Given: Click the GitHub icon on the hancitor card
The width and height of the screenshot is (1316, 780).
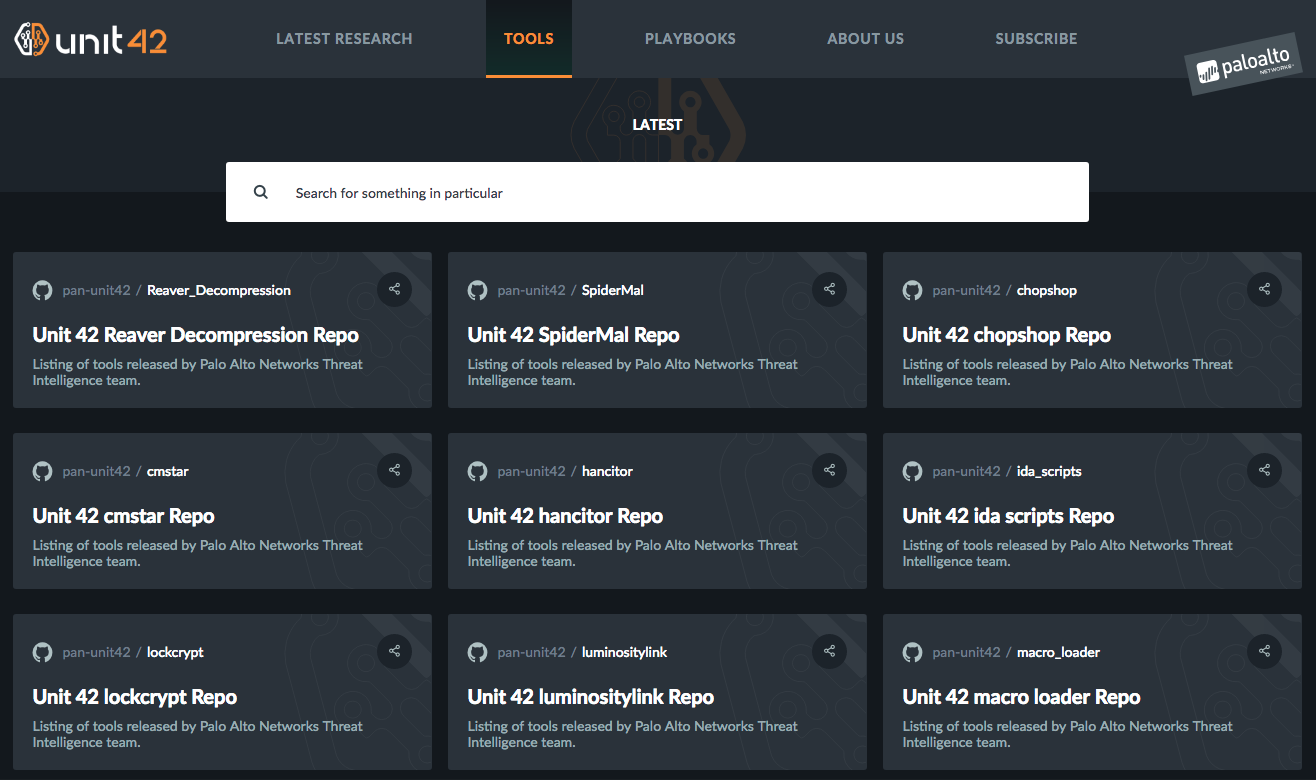Looking at the screenshot, I should click(477, 470).
